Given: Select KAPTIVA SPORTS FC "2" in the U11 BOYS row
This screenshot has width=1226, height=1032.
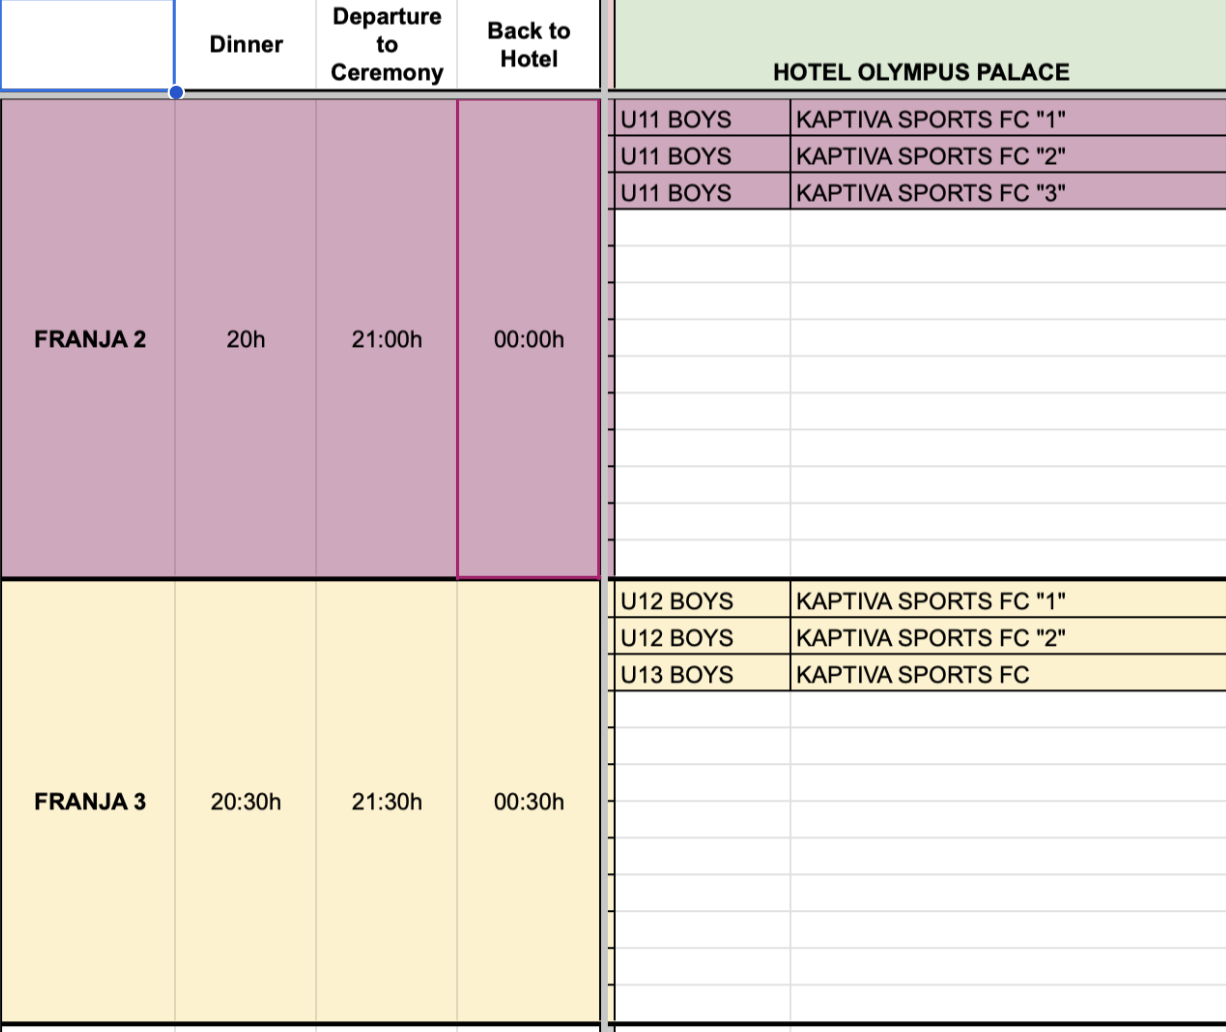Looking at the screenshot, I should [1008, 156].
